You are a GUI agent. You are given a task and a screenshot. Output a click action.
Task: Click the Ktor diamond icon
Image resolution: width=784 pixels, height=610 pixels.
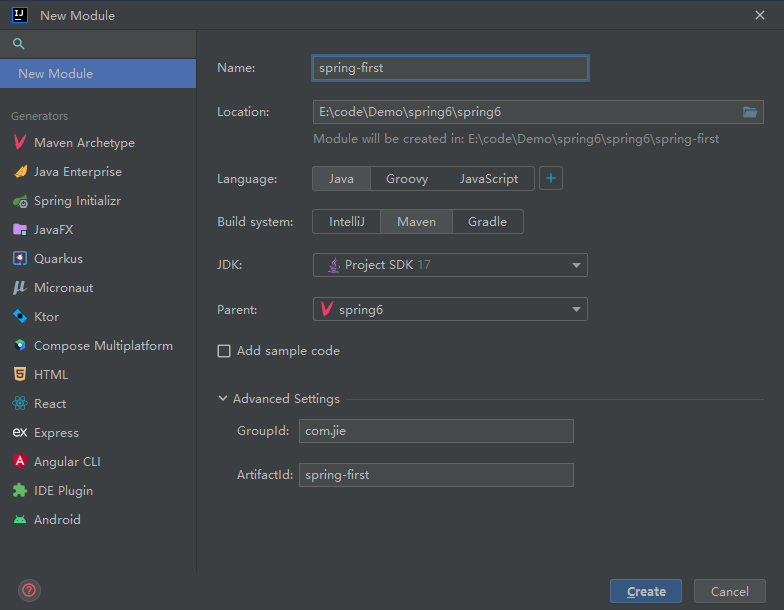[x=20, y=316]
